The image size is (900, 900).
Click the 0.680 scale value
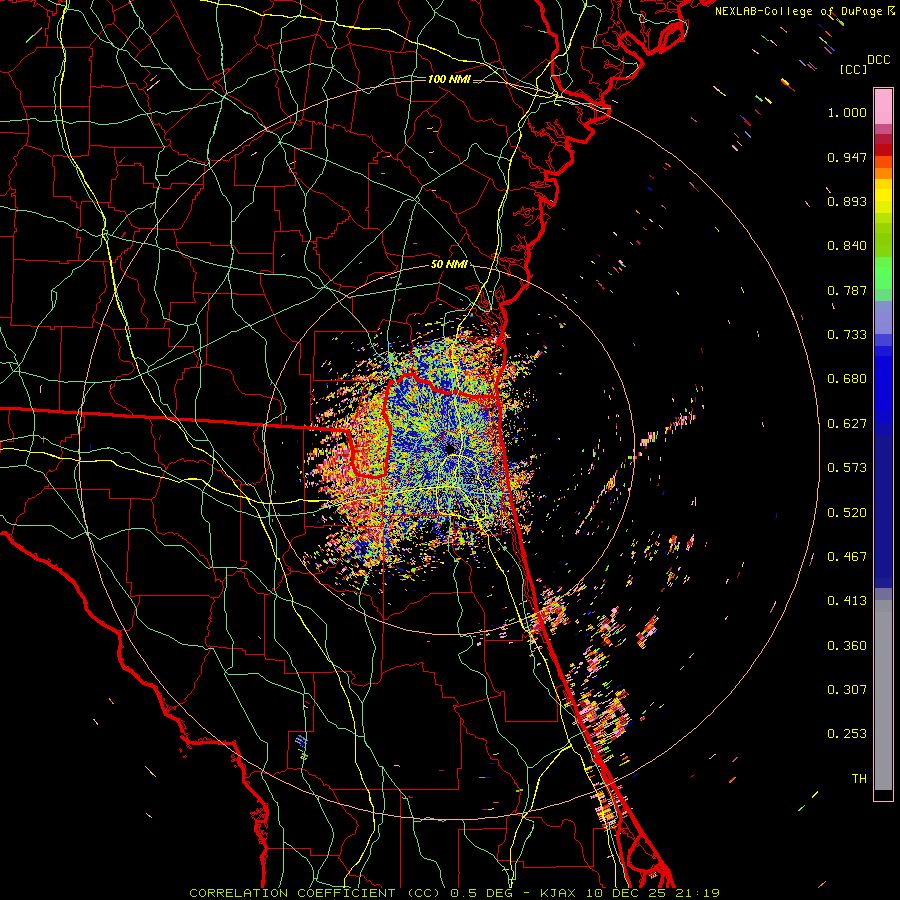click(847, 379)
